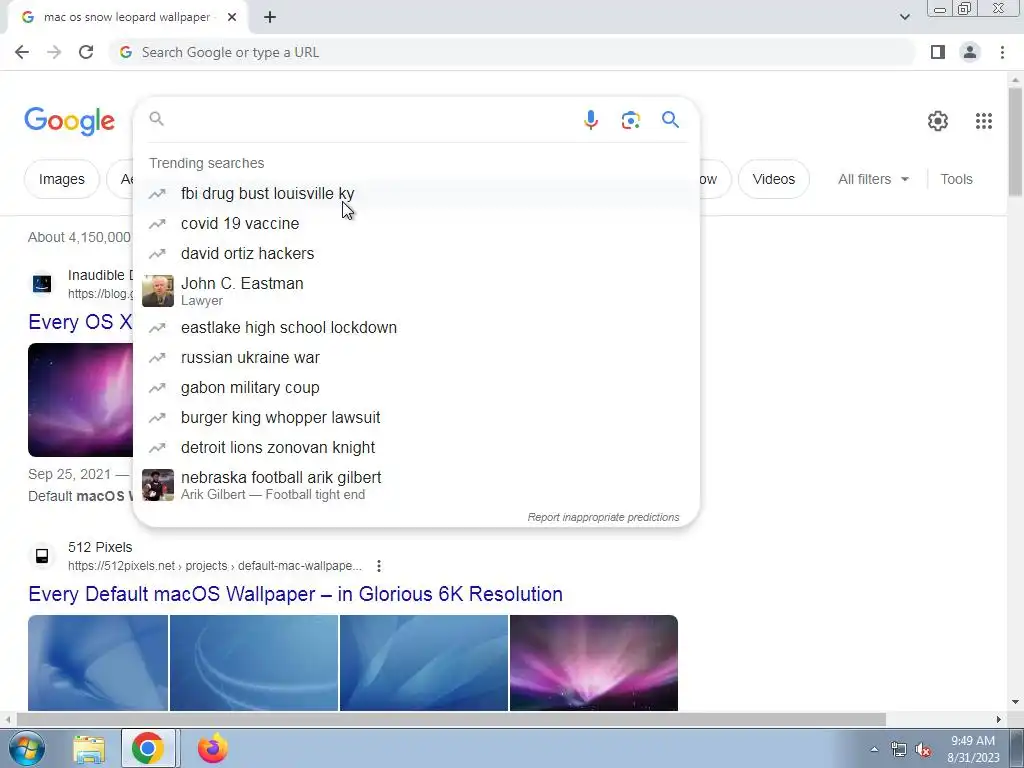Image resolution: width=1024 pixels, height=768 pixels.
Task: Click the Inaudible blog favicon
Action: pyautogui.click(x=42, y=283)
